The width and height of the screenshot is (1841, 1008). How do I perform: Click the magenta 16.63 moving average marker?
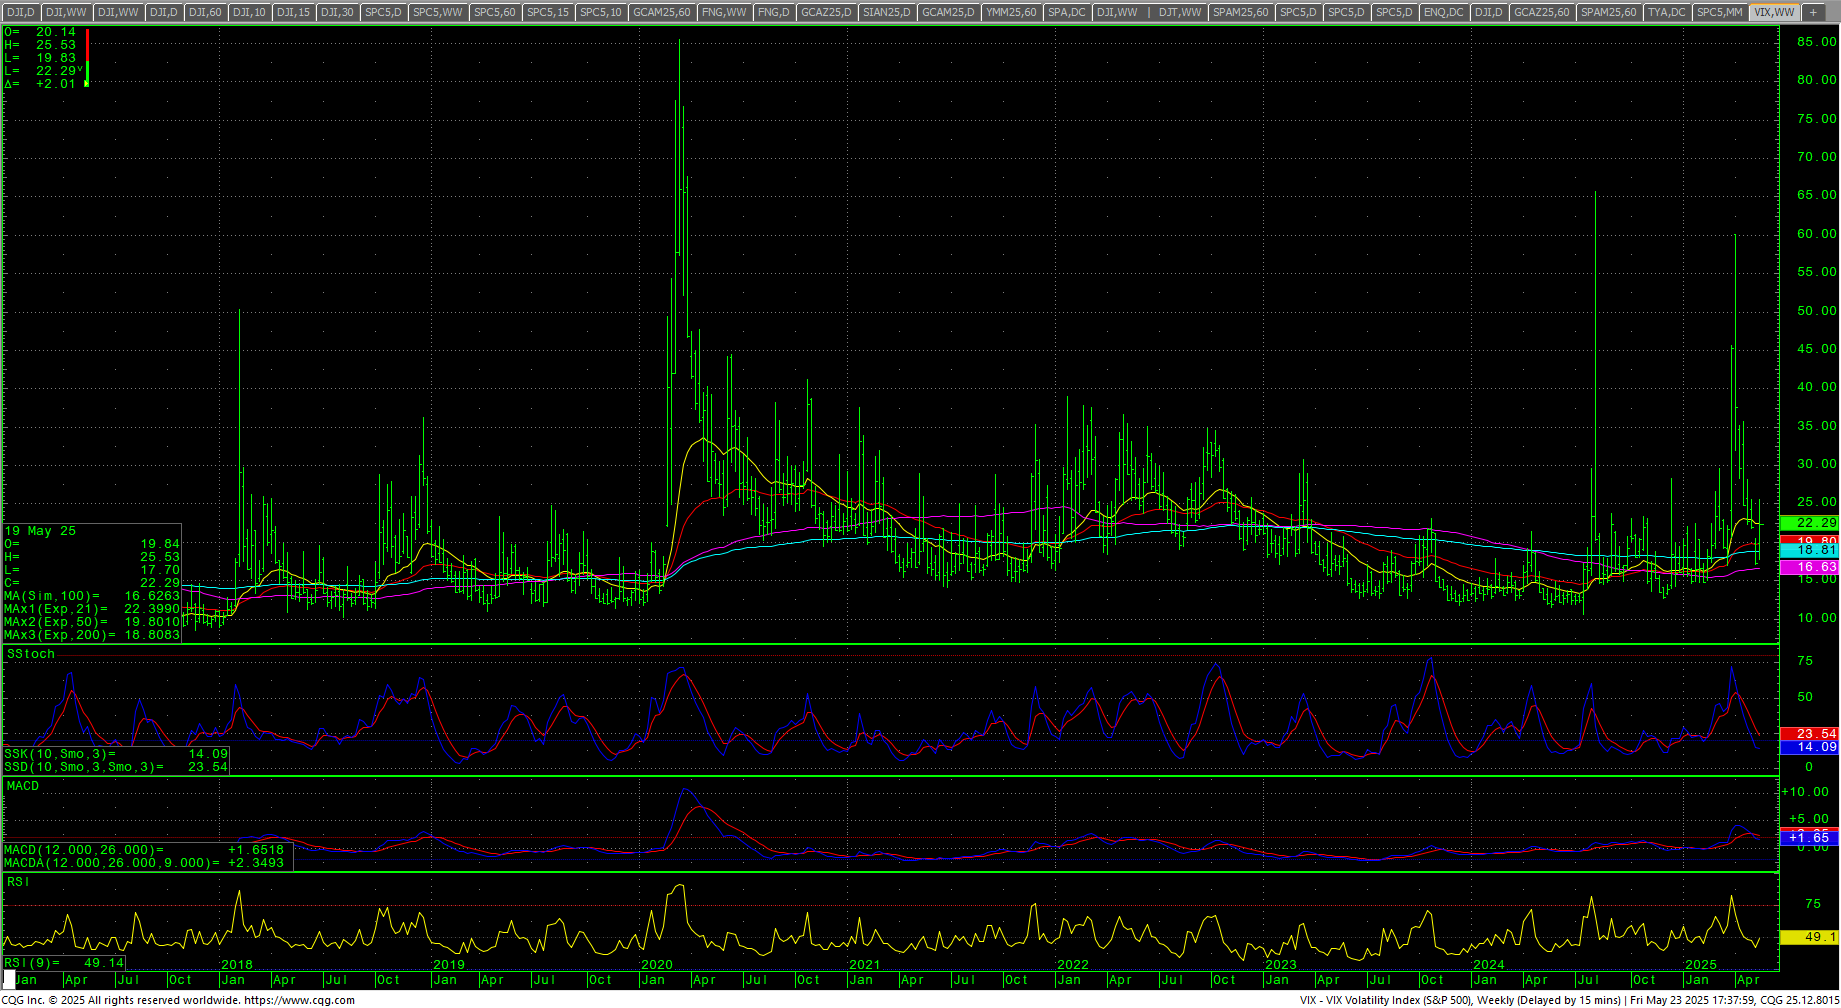1809,567
